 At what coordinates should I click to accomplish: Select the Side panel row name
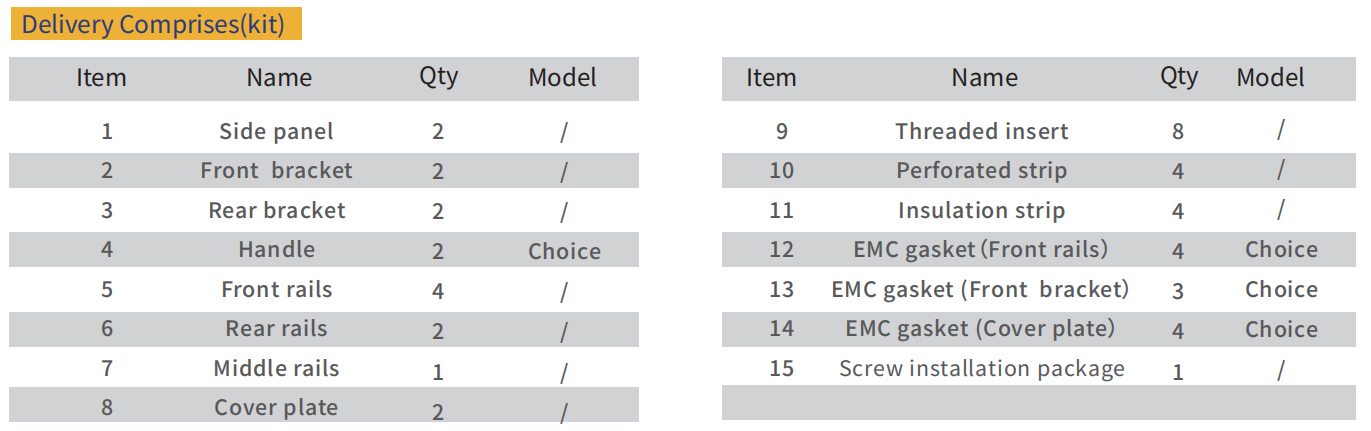click(276, 131)
